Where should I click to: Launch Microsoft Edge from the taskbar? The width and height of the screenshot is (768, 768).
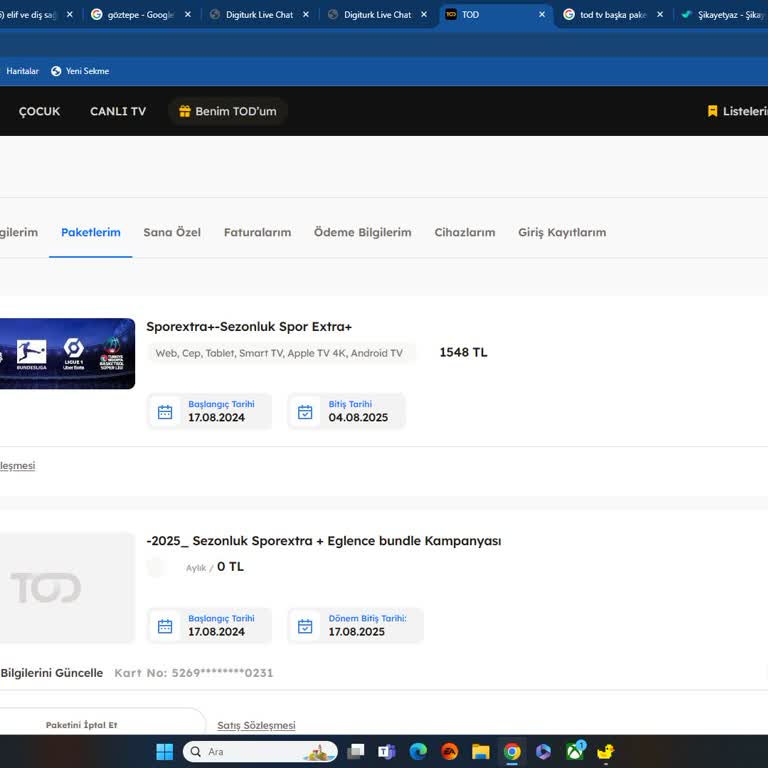(x=418, y=751)
